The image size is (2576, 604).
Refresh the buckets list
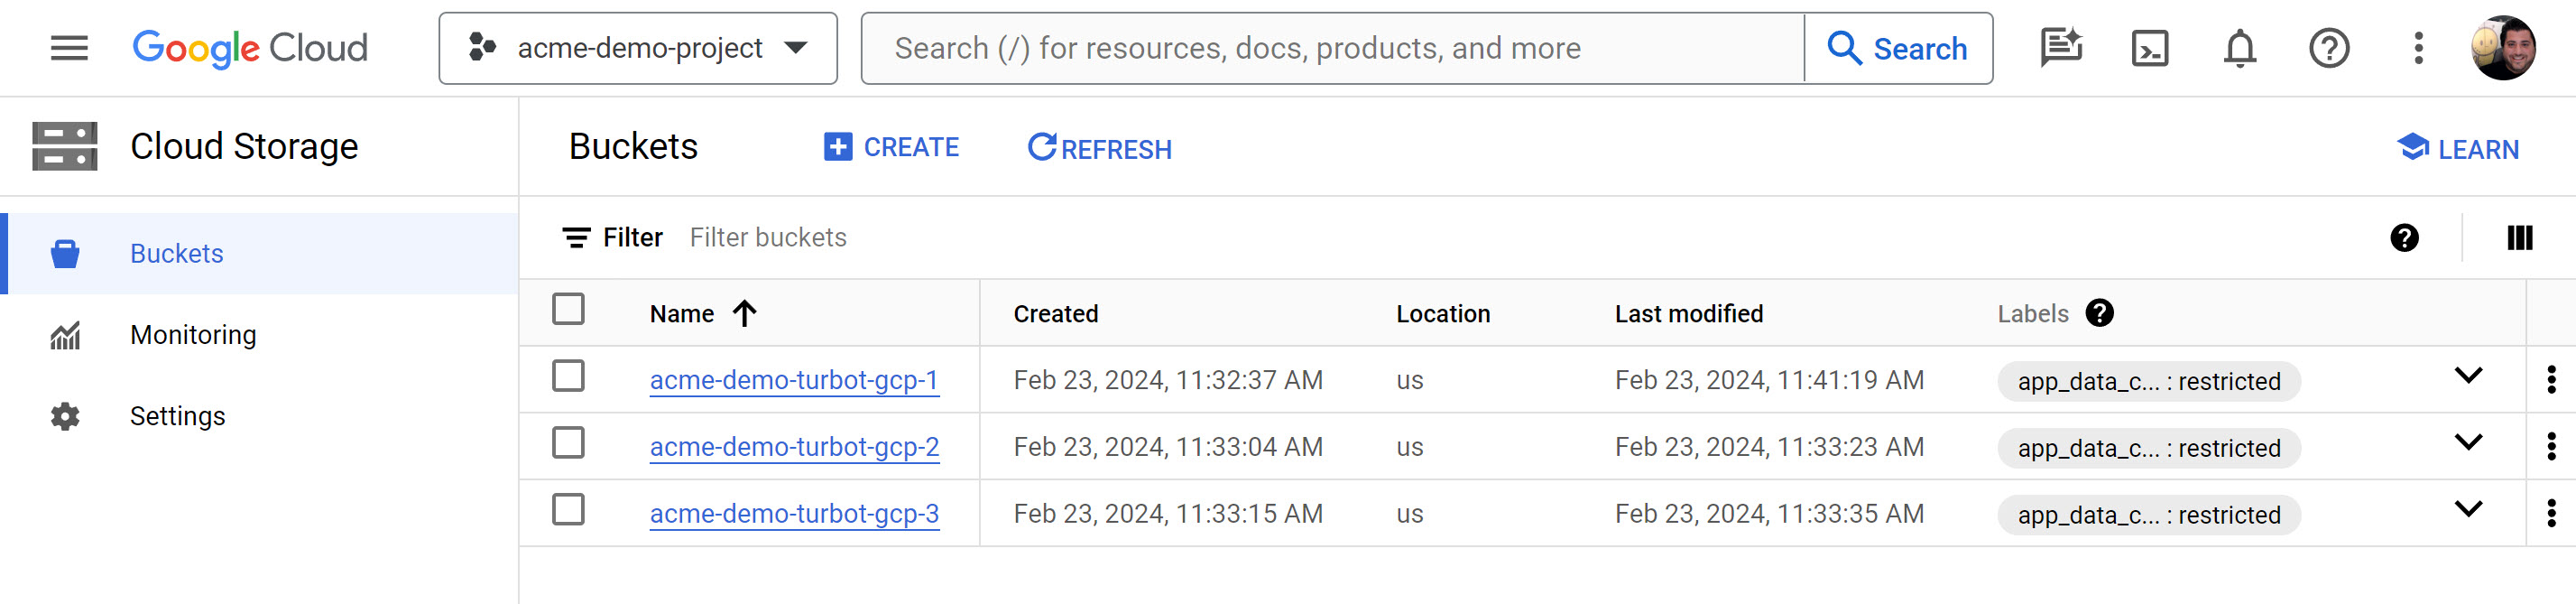click(1099, 148)
